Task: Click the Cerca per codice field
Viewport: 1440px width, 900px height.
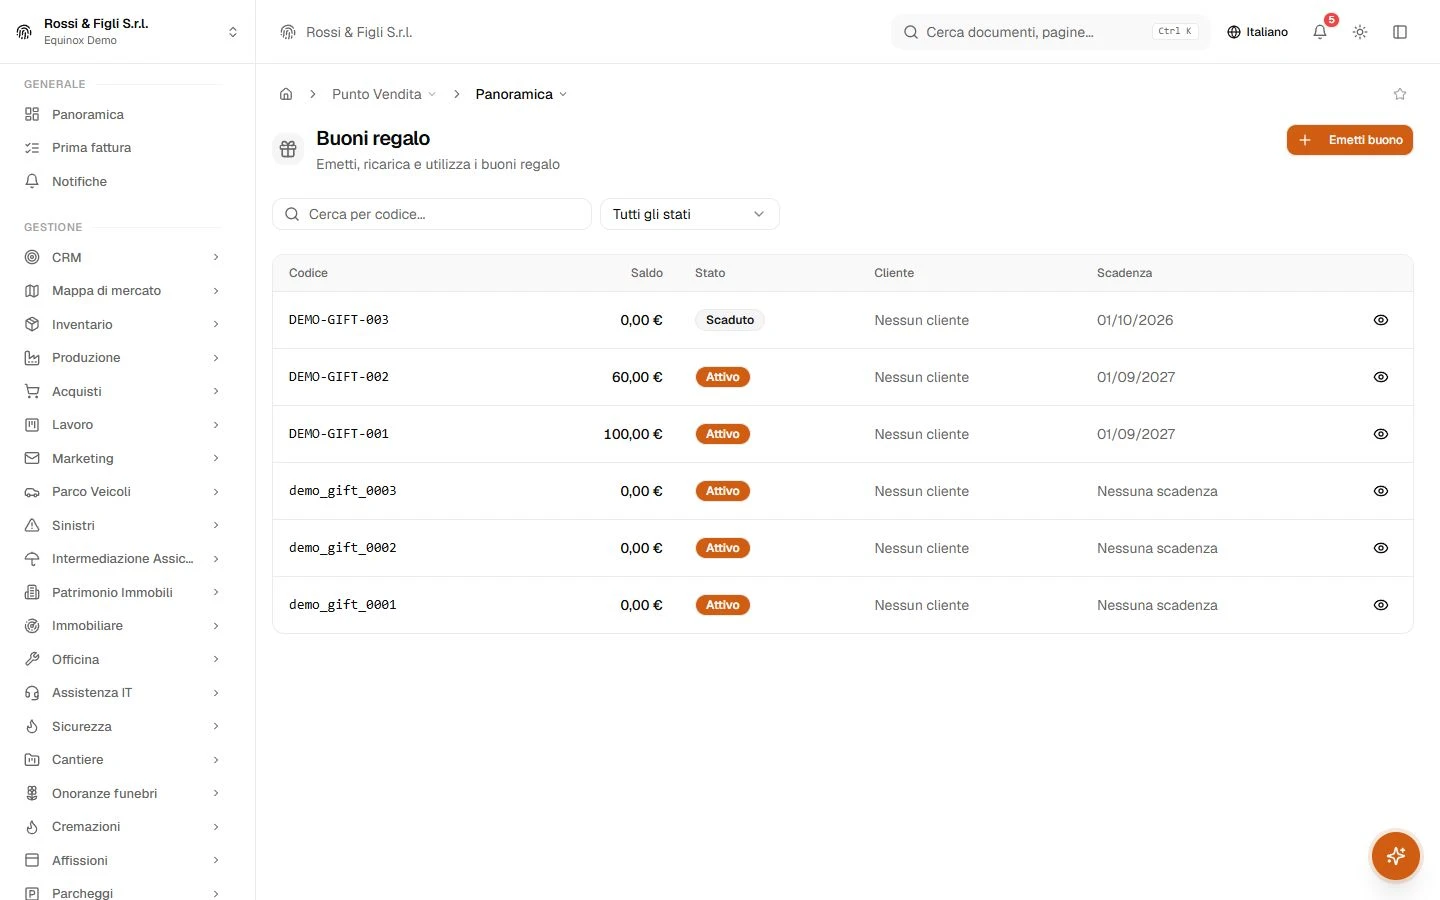Action: pyautogui.click(x=432, y=214)
